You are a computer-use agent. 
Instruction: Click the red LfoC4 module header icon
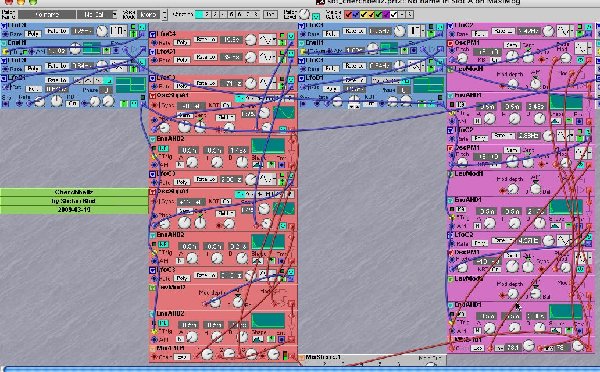pos(153,34)
